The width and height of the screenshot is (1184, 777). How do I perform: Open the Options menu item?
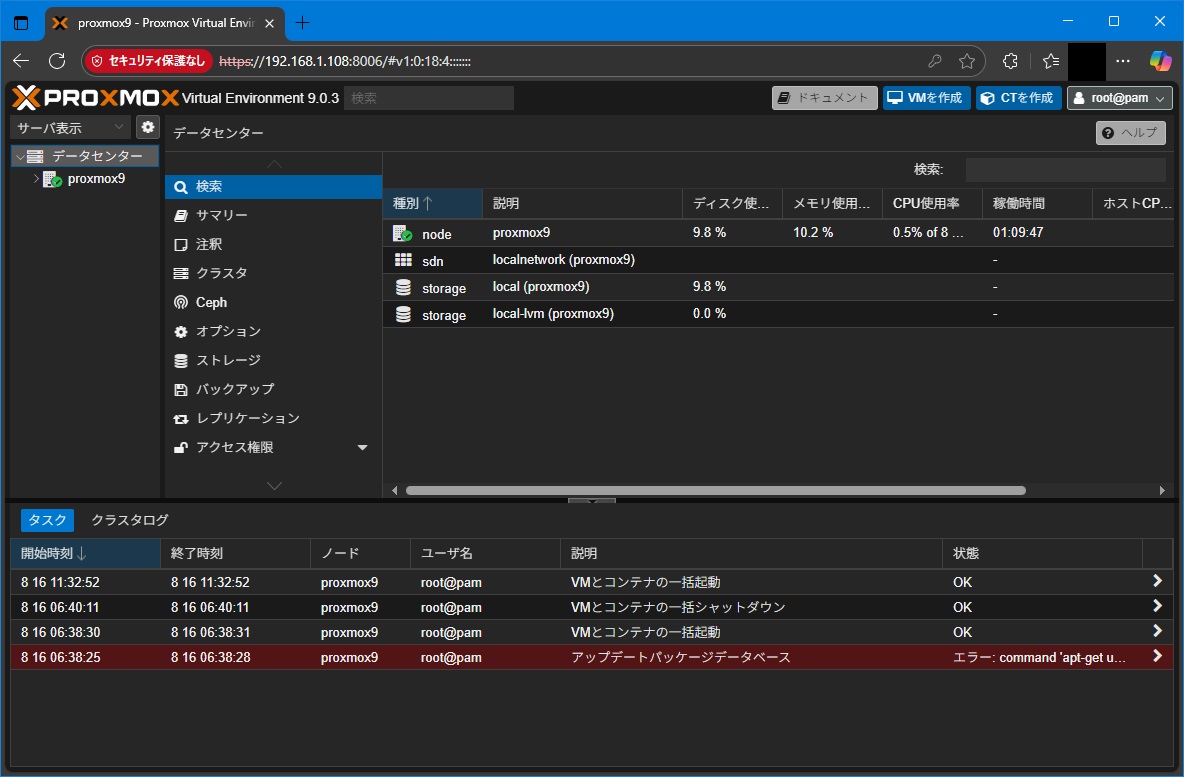(x=273, y=331)
